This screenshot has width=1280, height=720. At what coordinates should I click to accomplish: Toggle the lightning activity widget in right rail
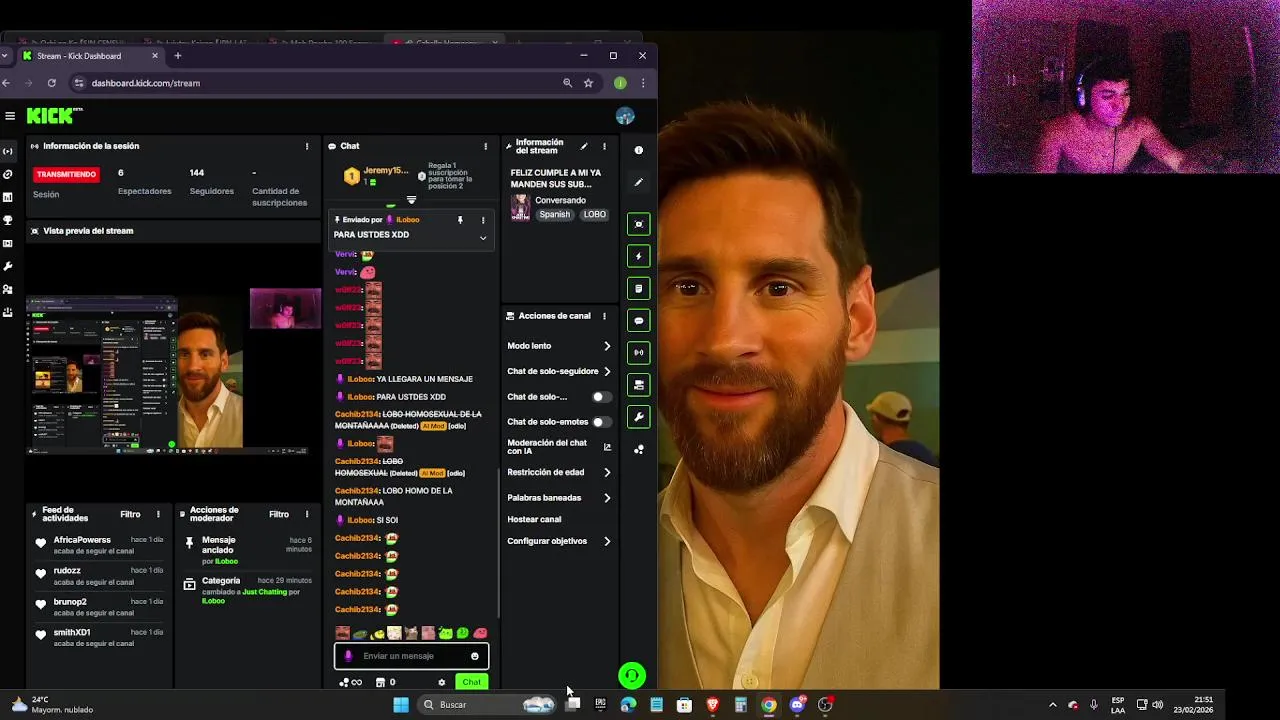point(639,256)
